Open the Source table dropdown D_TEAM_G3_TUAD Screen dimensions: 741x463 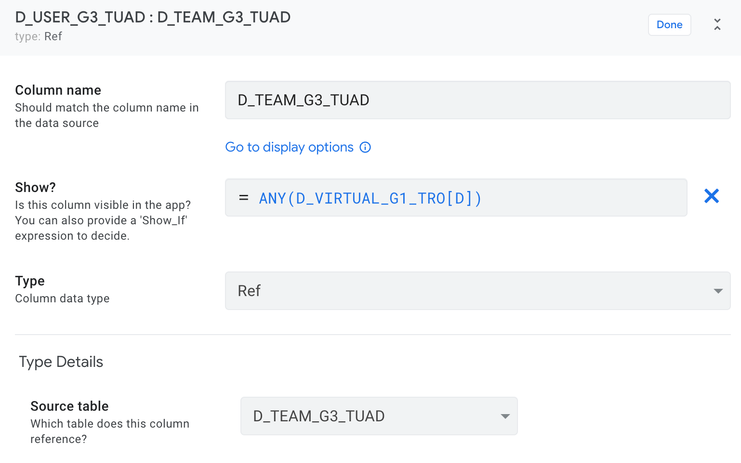379,416
